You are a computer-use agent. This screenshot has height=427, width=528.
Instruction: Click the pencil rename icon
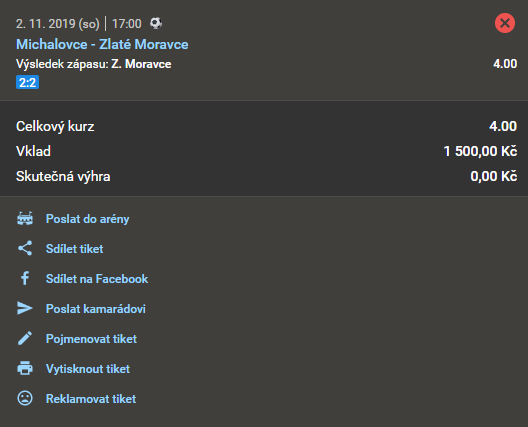tap(25, 338)
